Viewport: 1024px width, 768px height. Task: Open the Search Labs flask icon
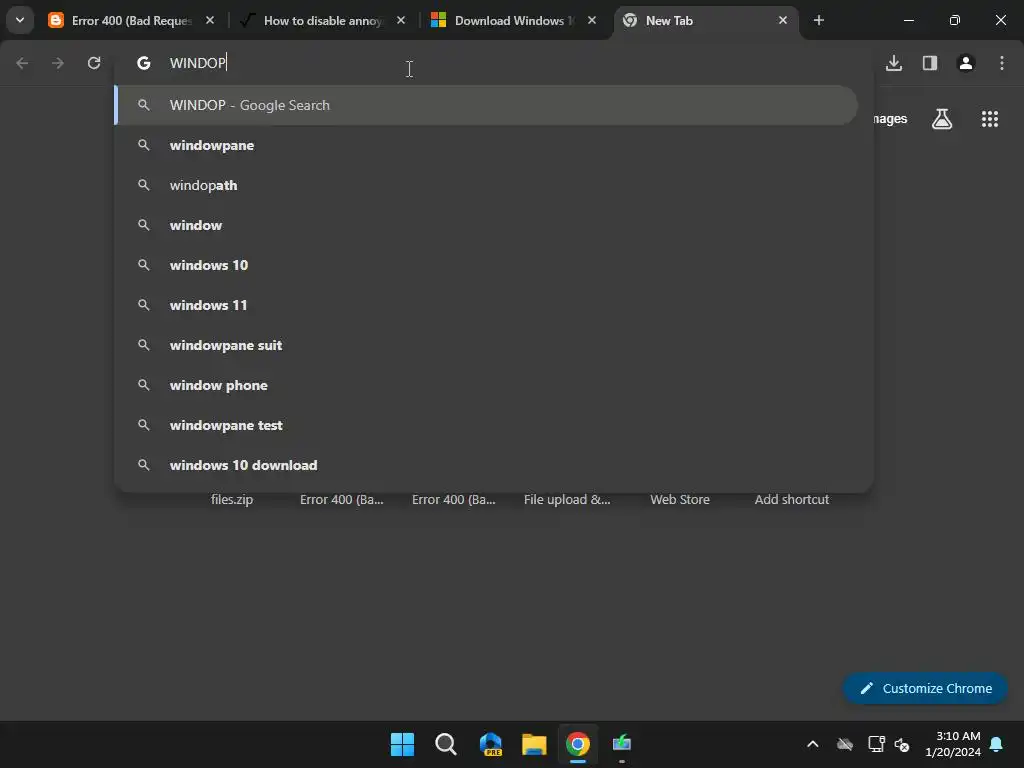(x=942, y=119)
